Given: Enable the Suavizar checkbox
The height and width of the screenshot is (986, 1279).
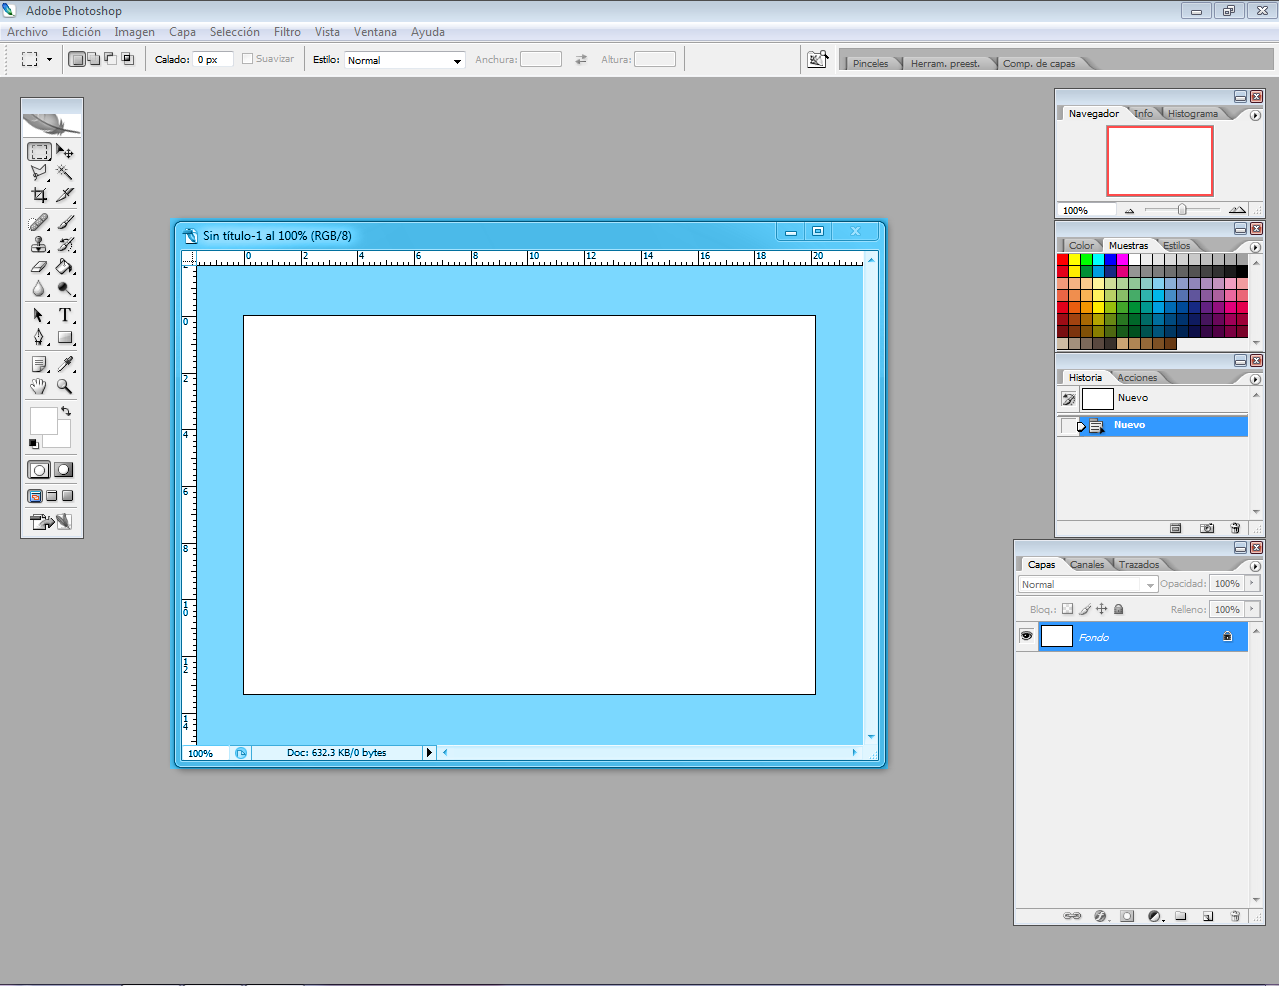Looking at the screenshot, I should click(248, 59).
